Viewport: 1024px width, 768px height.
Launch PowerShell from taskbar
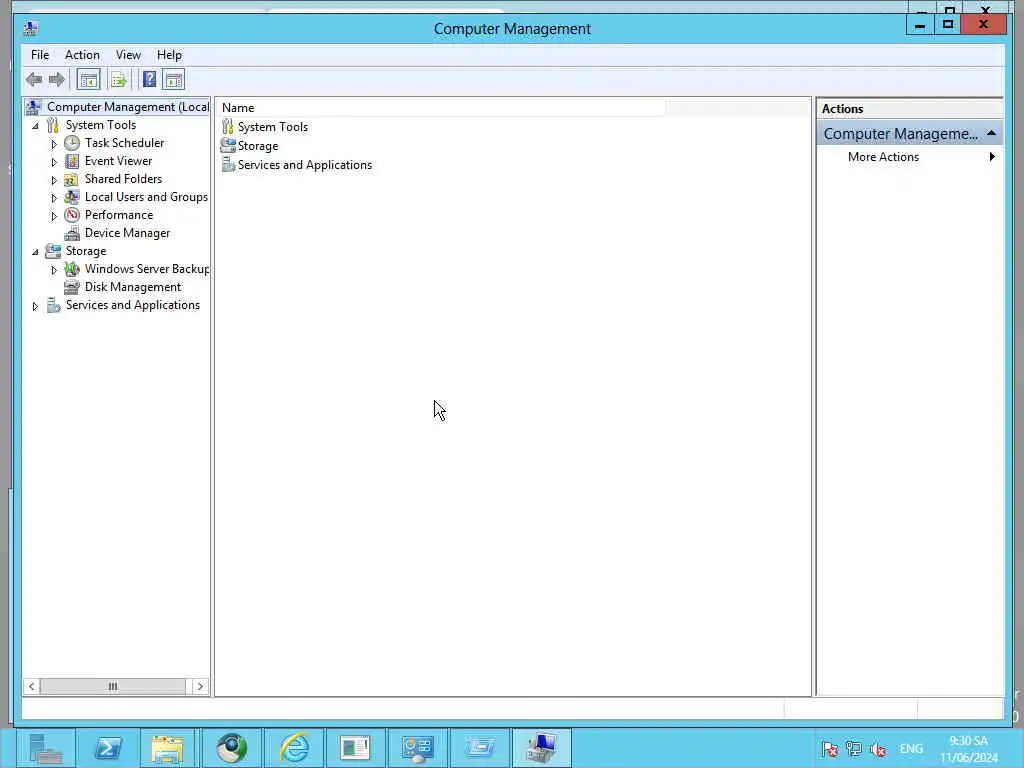click(x=108, y=748)
